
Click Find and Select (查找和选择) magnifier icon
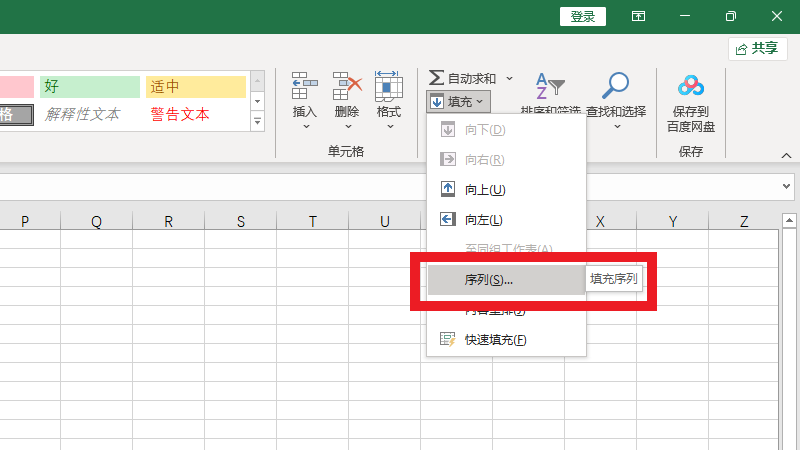click(616, 88)
